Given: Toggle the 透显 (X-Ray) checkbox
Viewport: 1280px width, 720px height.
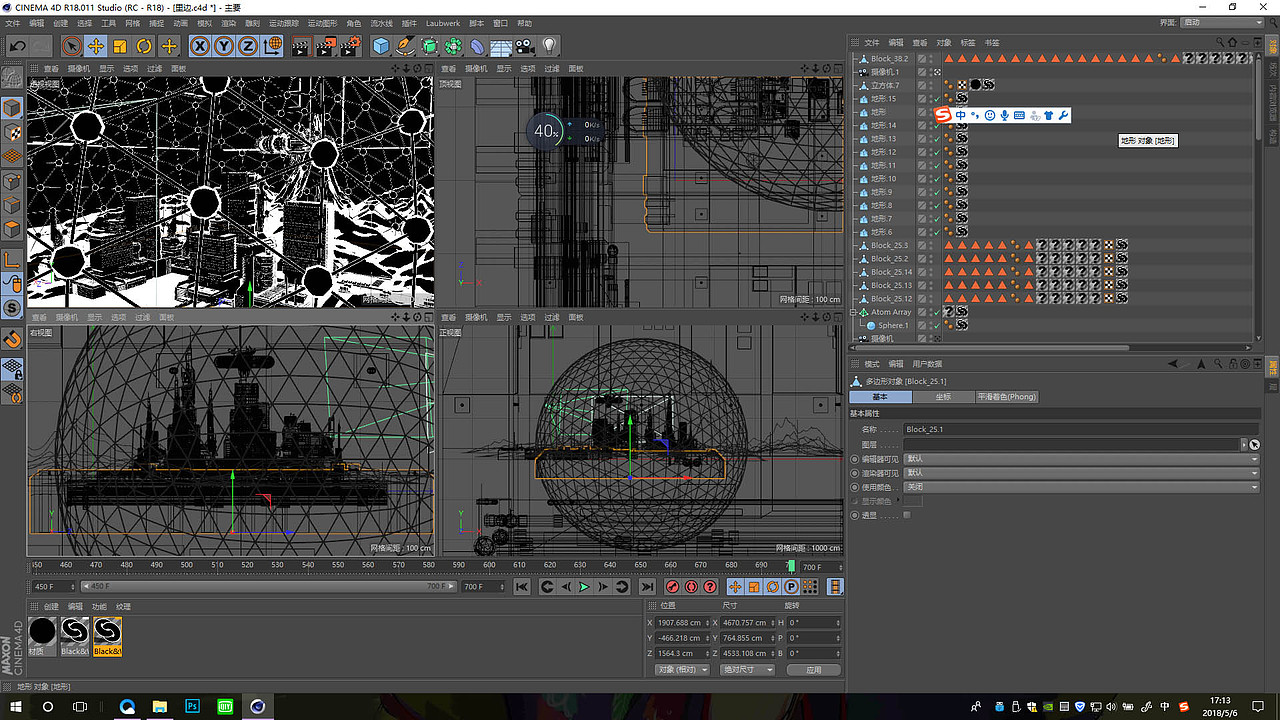Looking at the screenshot, I should coord(907,515).
